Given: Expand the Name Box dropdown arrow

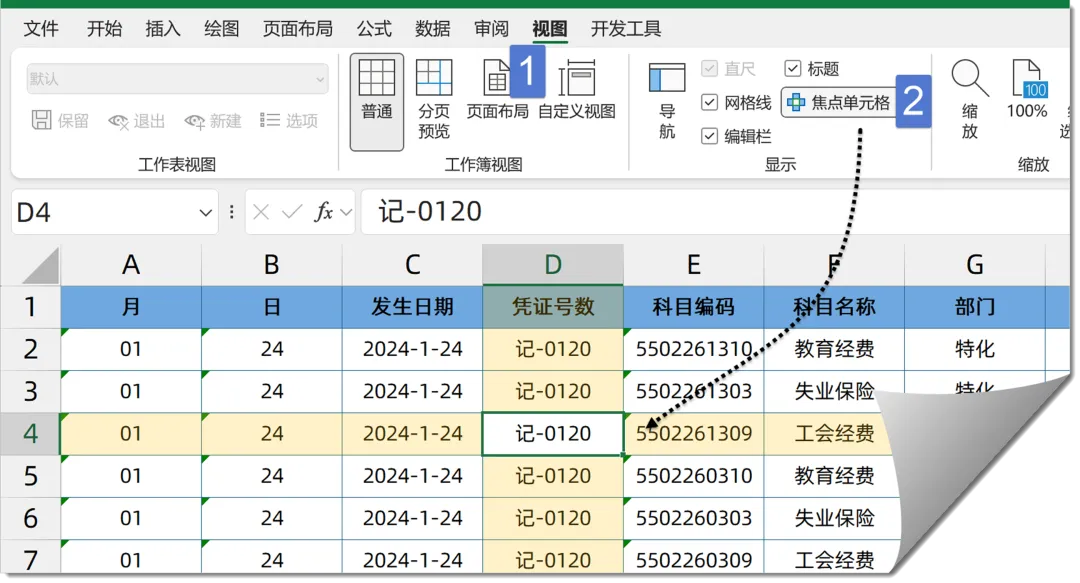Looking at the screenshot, I should [206, 212].
